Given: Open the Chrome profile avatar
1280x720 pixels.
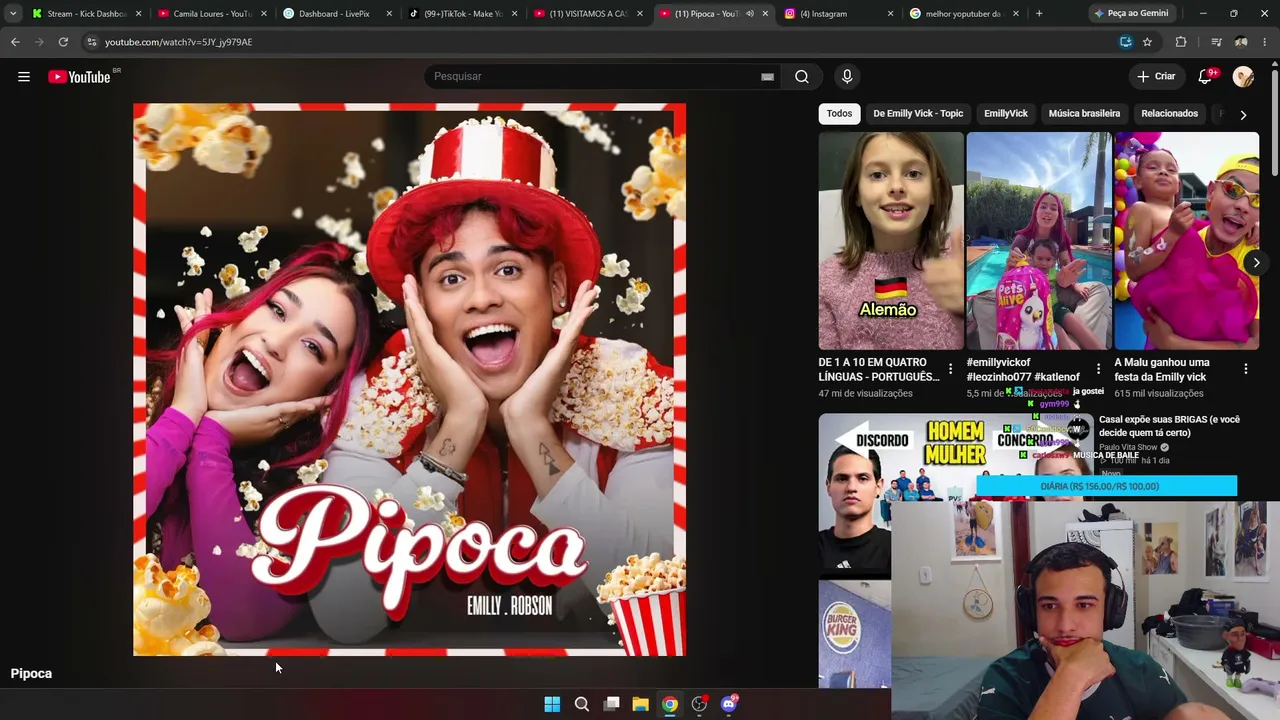Looking at the screenshot, I should [1241, 42].
